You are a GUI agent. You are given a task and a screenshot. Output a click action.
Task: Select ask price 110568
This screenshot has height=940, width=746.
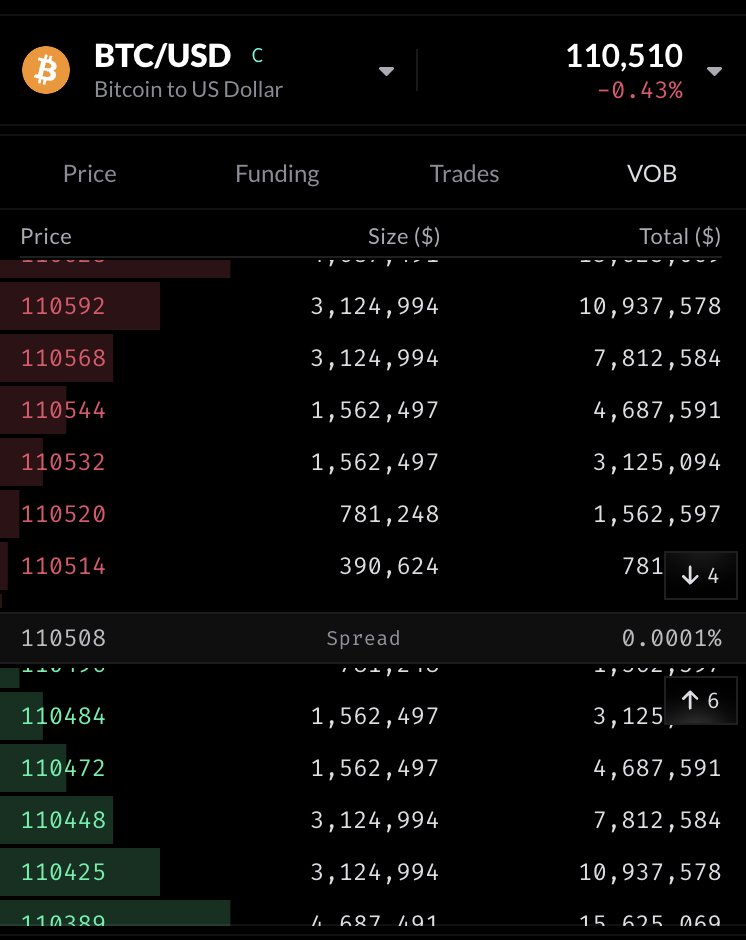pos(64,358)
